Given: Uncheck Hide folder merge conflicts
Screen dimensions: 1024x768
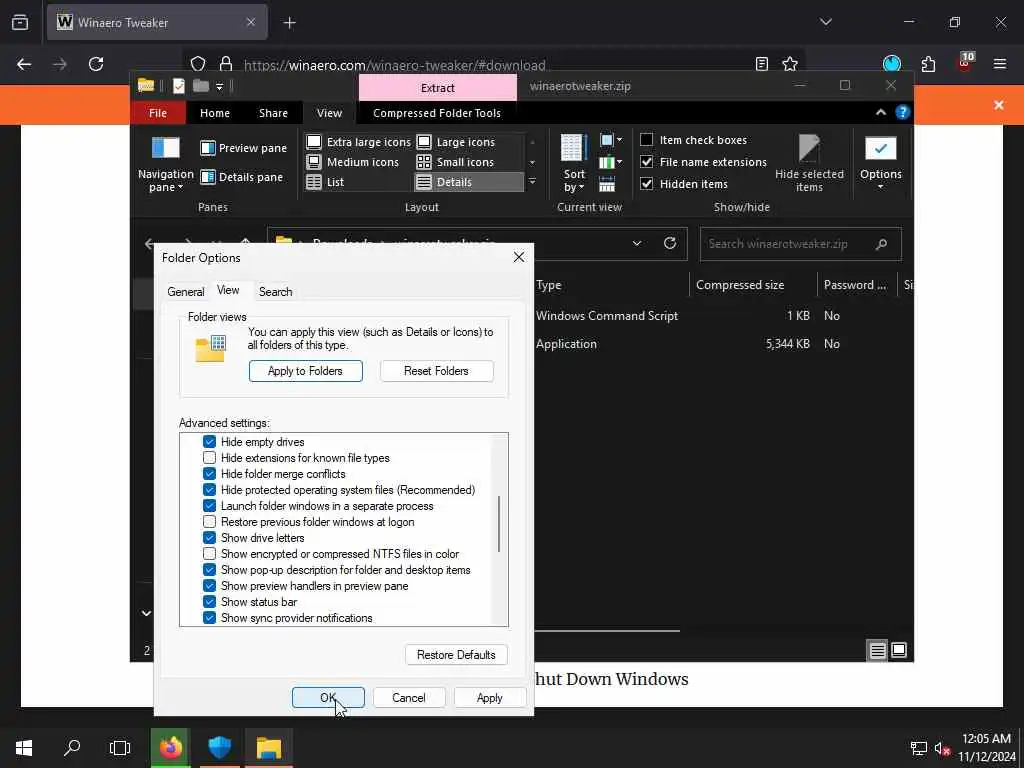Looking at the screenshot, I should [210, 474].
